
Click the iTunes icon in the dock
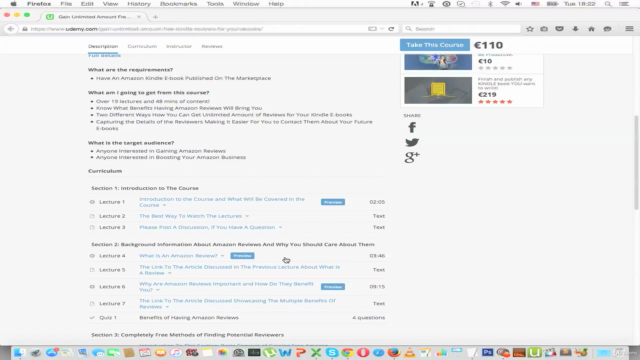click(x=176, y=352)
